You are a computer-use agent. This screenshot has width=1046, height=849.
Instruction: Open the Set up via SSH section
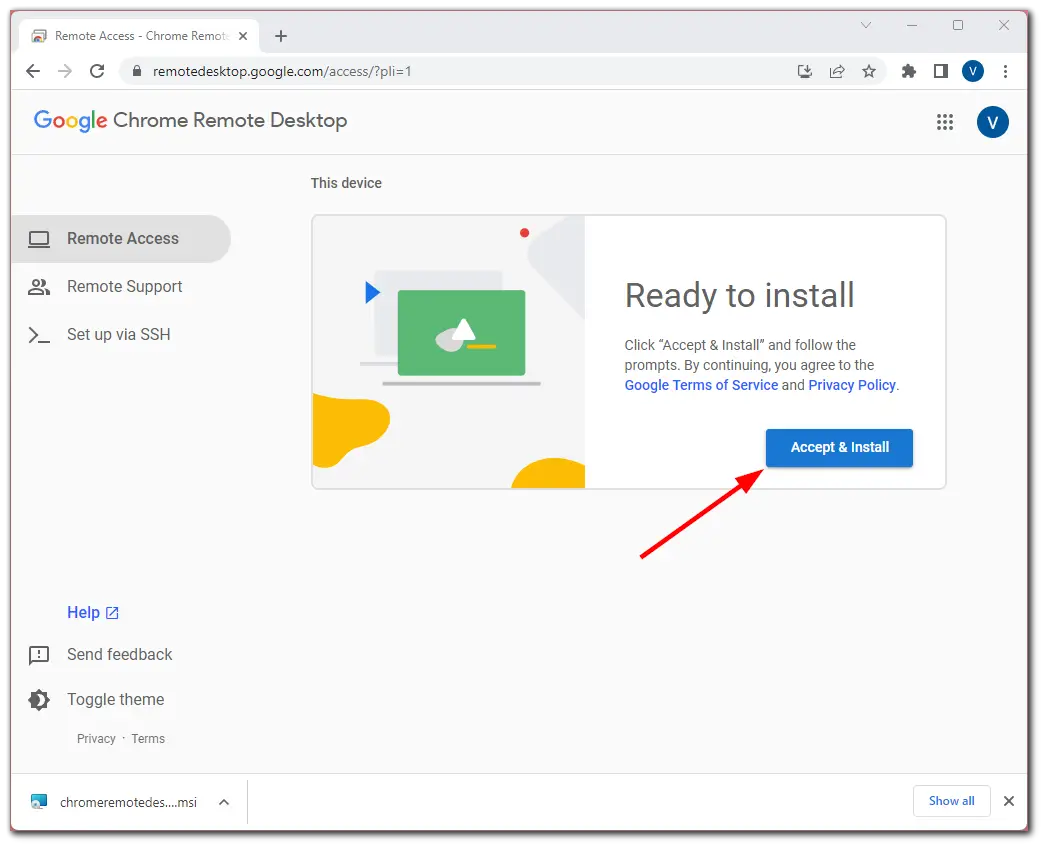point(118,334)
